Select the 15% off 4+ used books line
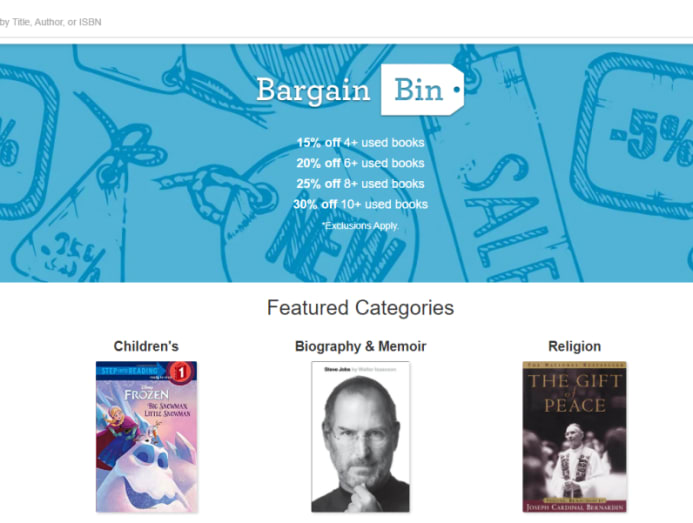Screen dimensions: 693x523 360,143
